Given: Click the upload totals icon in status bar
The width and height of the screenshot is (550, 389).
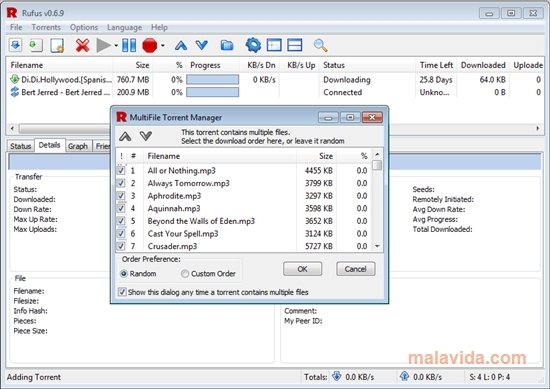Looking at the screenshot, I should [x=404, y=376].
